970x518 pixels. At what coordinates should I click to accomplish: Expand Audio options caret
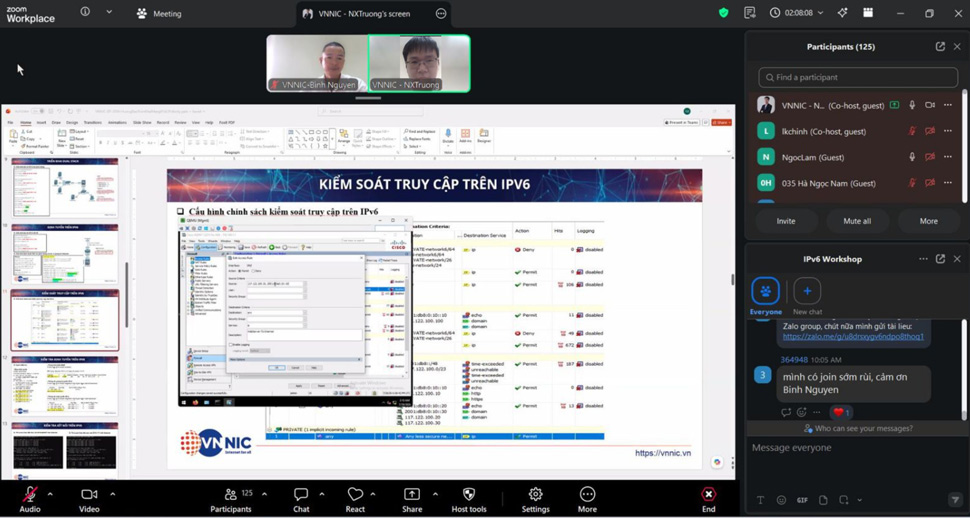tap(51, 494)
